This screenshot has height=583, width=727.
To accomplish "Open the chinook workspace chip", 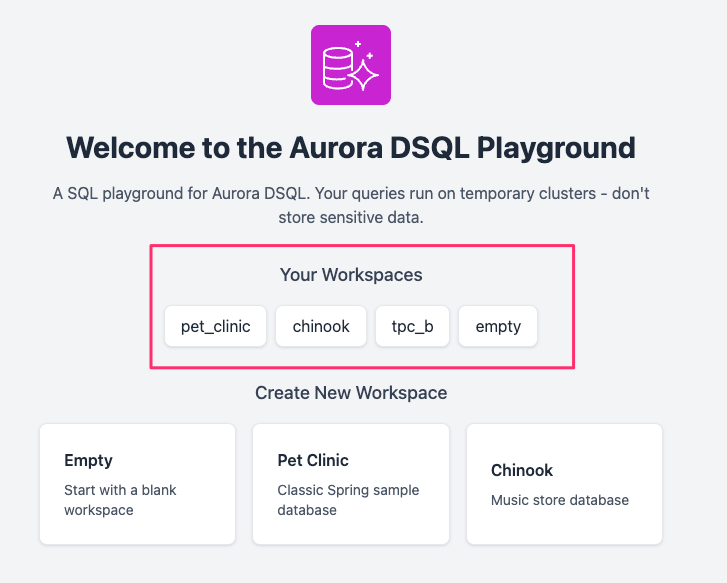I will click(321, 326).
